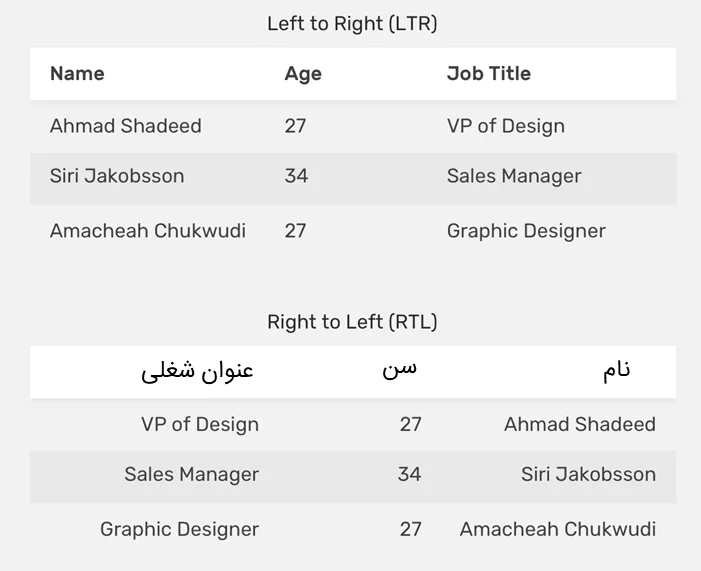Click Amacheah Chukwudi in the LTR table

coord(147,231)
